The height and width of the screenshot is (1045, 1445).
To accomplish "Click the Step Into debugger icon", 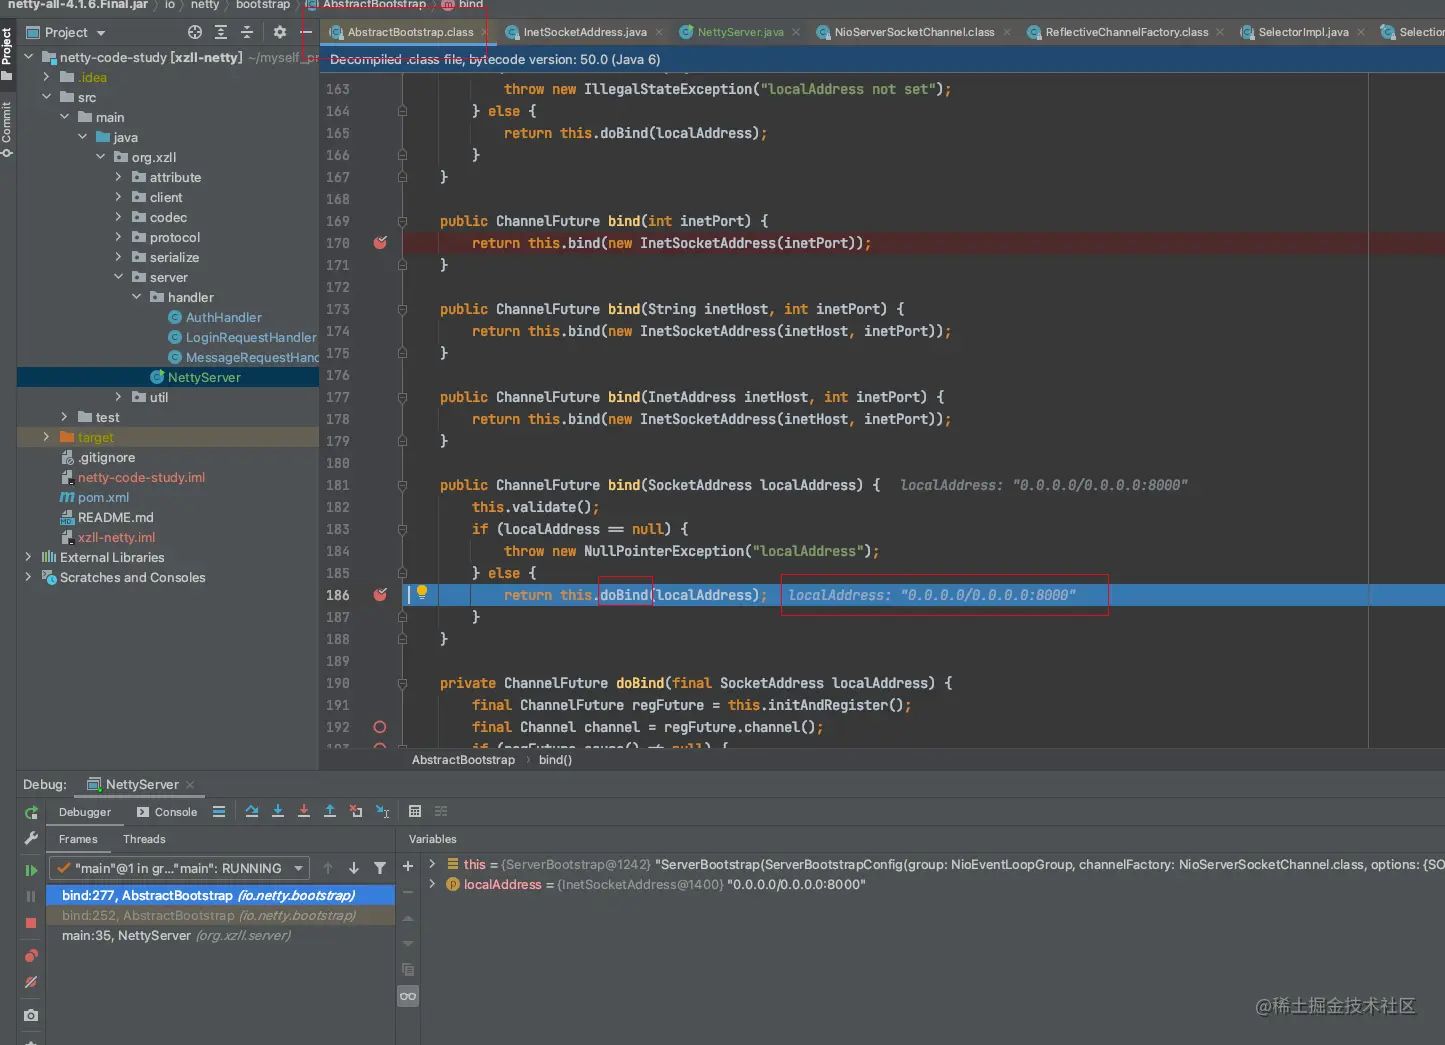I will [278, 811].
